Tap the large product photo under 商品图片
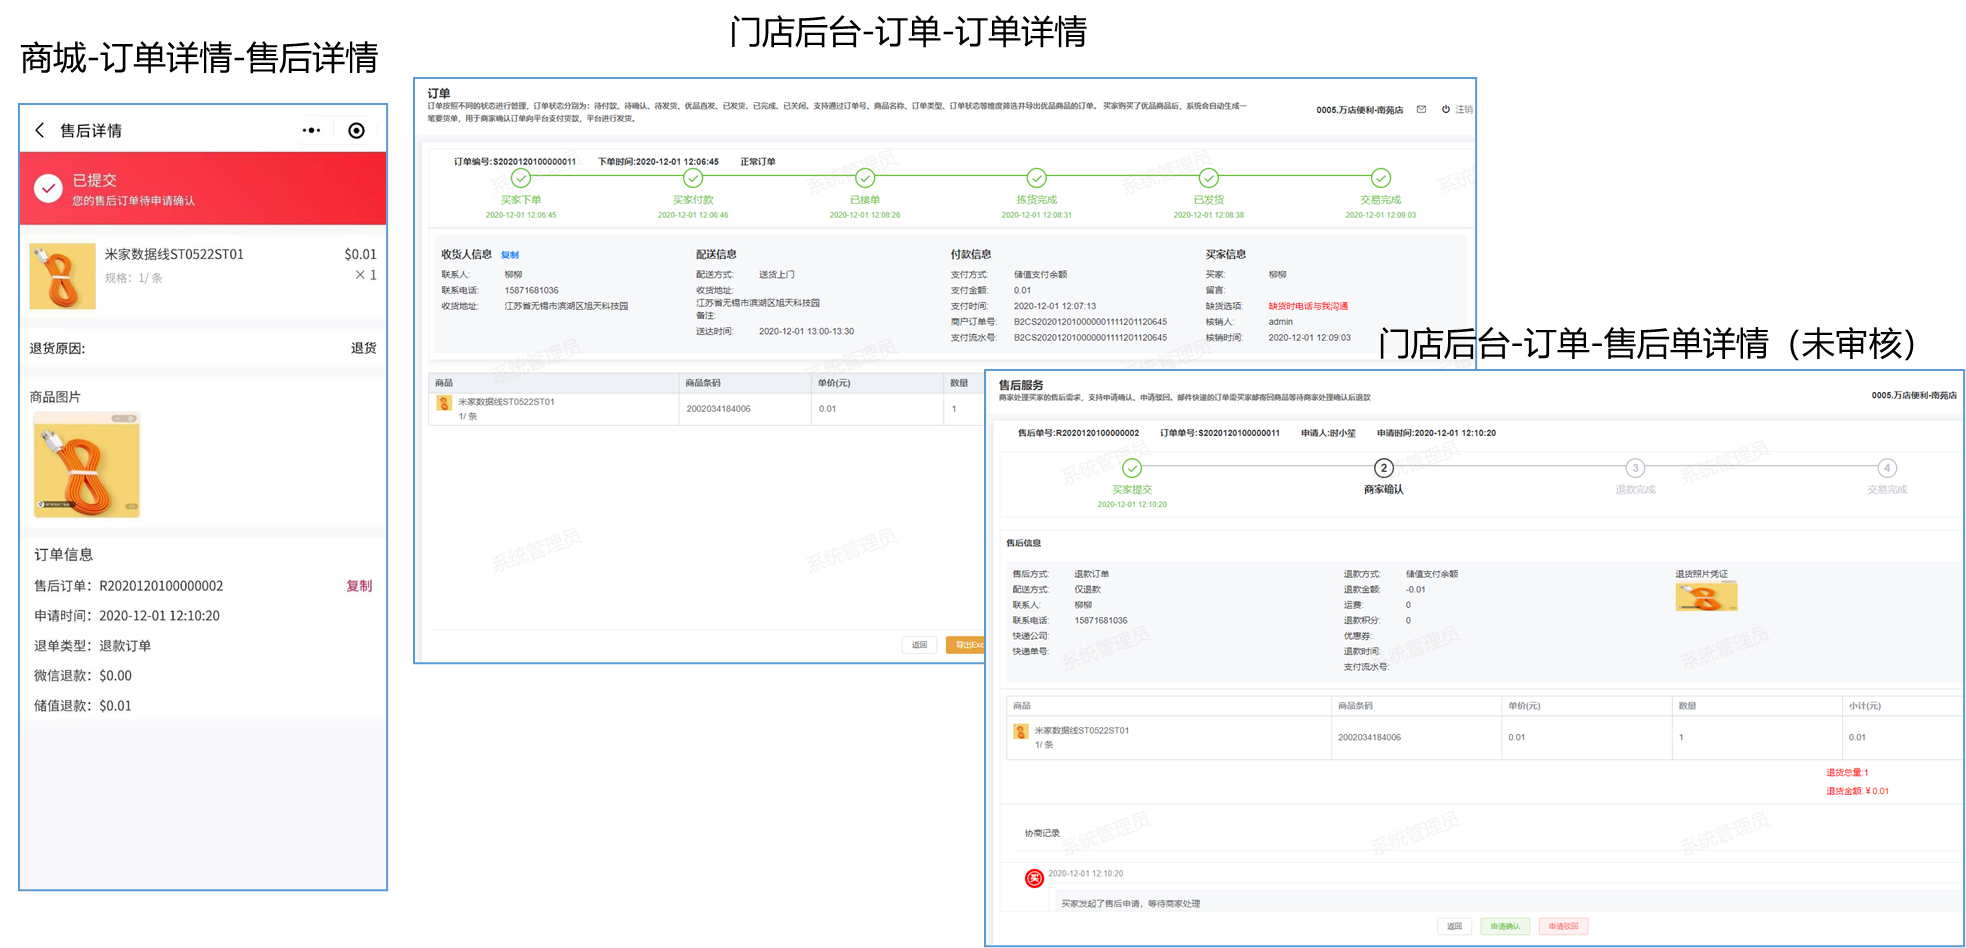This screenshot has width=1966, height=948. coord(87,465)
